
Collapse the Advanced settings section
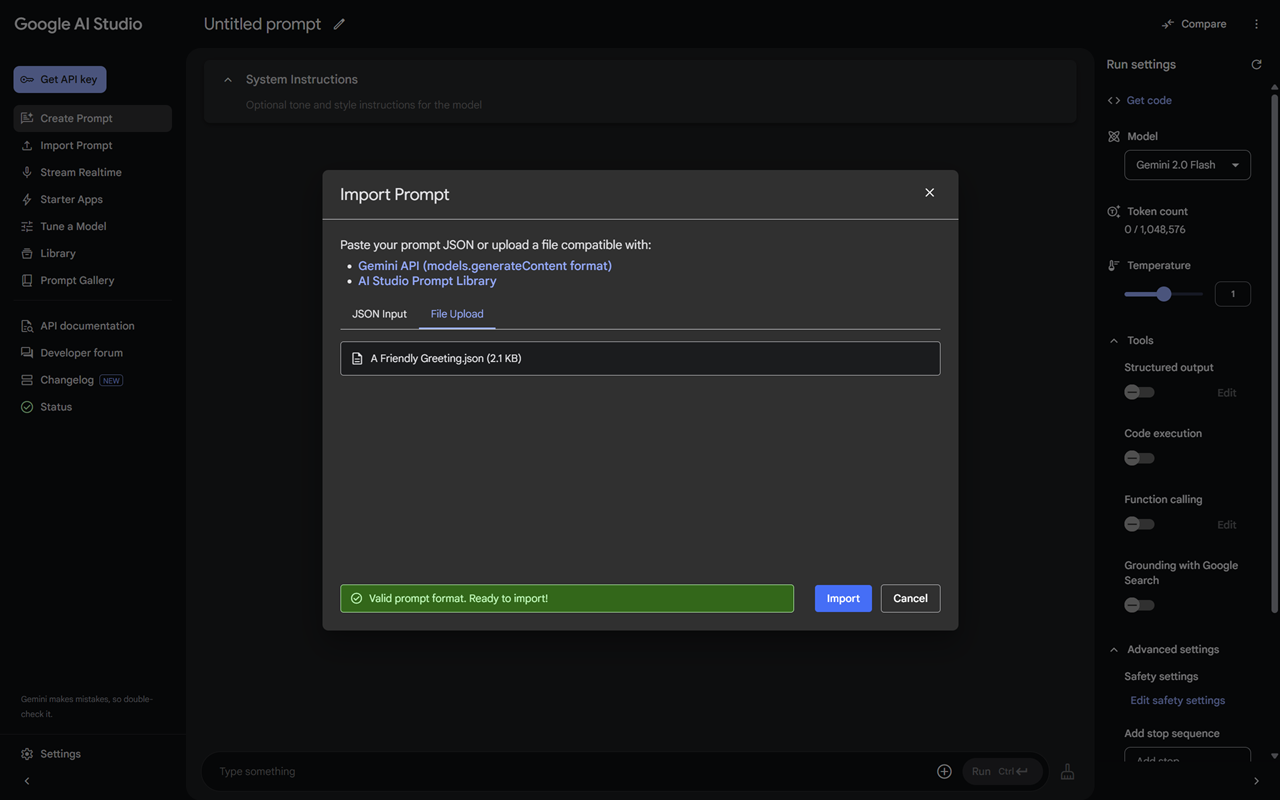coord(1114,649)
